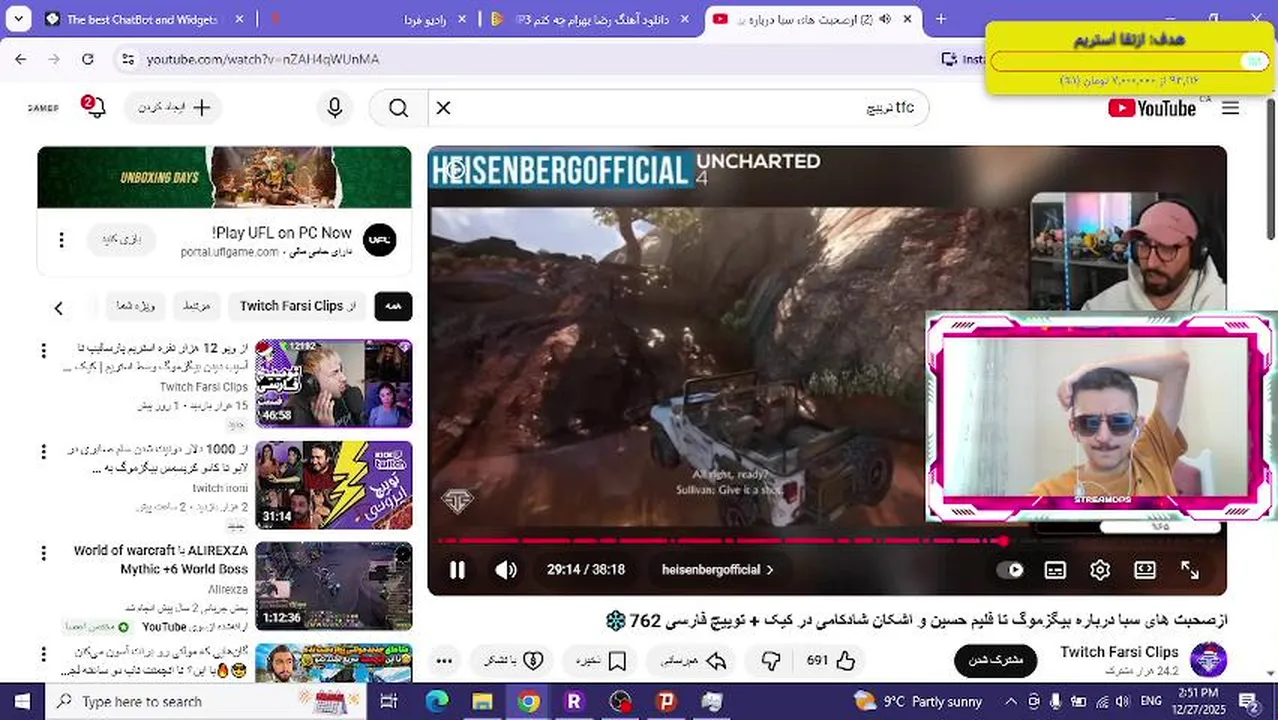Open the Twitch Farsi Clips channel avatar
This screenshot has height=720, width=1278.
pyautogui.click(x=1208, y=660)
